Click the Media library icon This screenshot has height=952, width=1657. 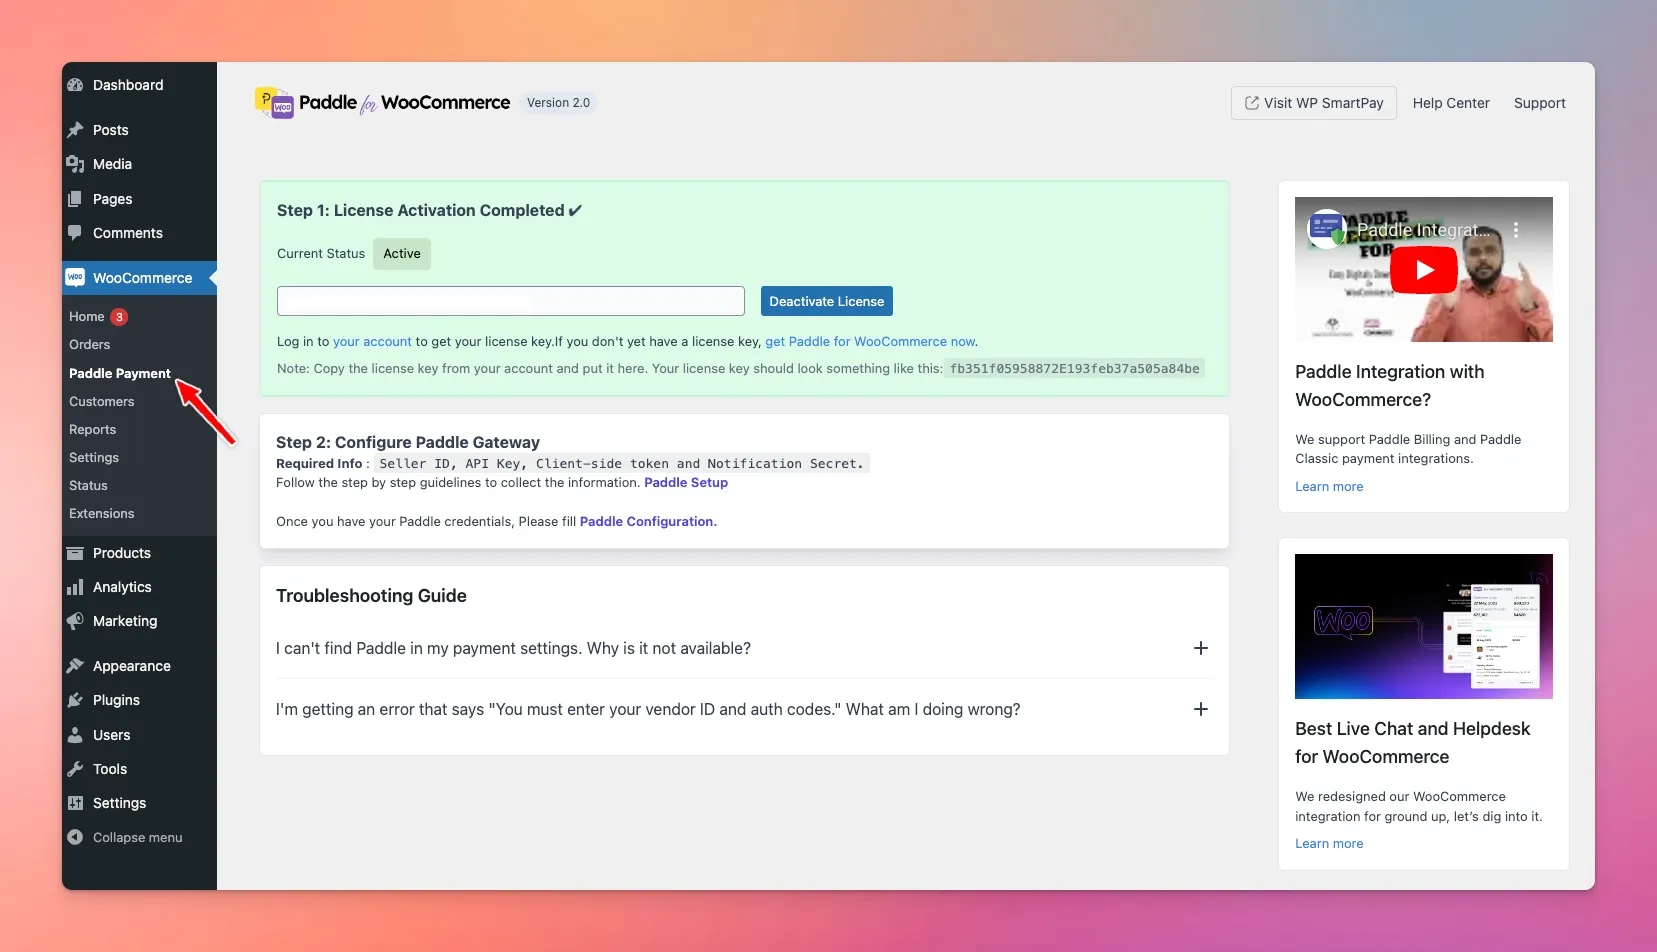(75, 164)
